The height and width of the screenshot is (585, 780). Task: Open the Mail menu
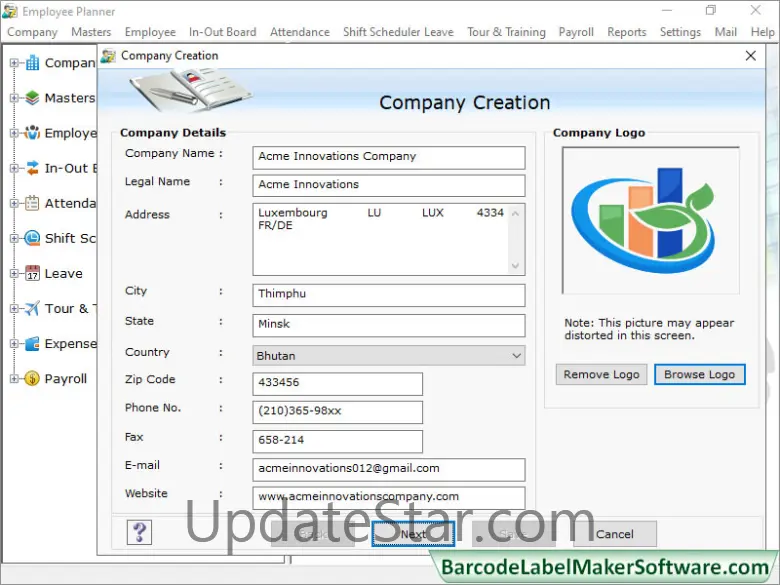tap(726, 32)
